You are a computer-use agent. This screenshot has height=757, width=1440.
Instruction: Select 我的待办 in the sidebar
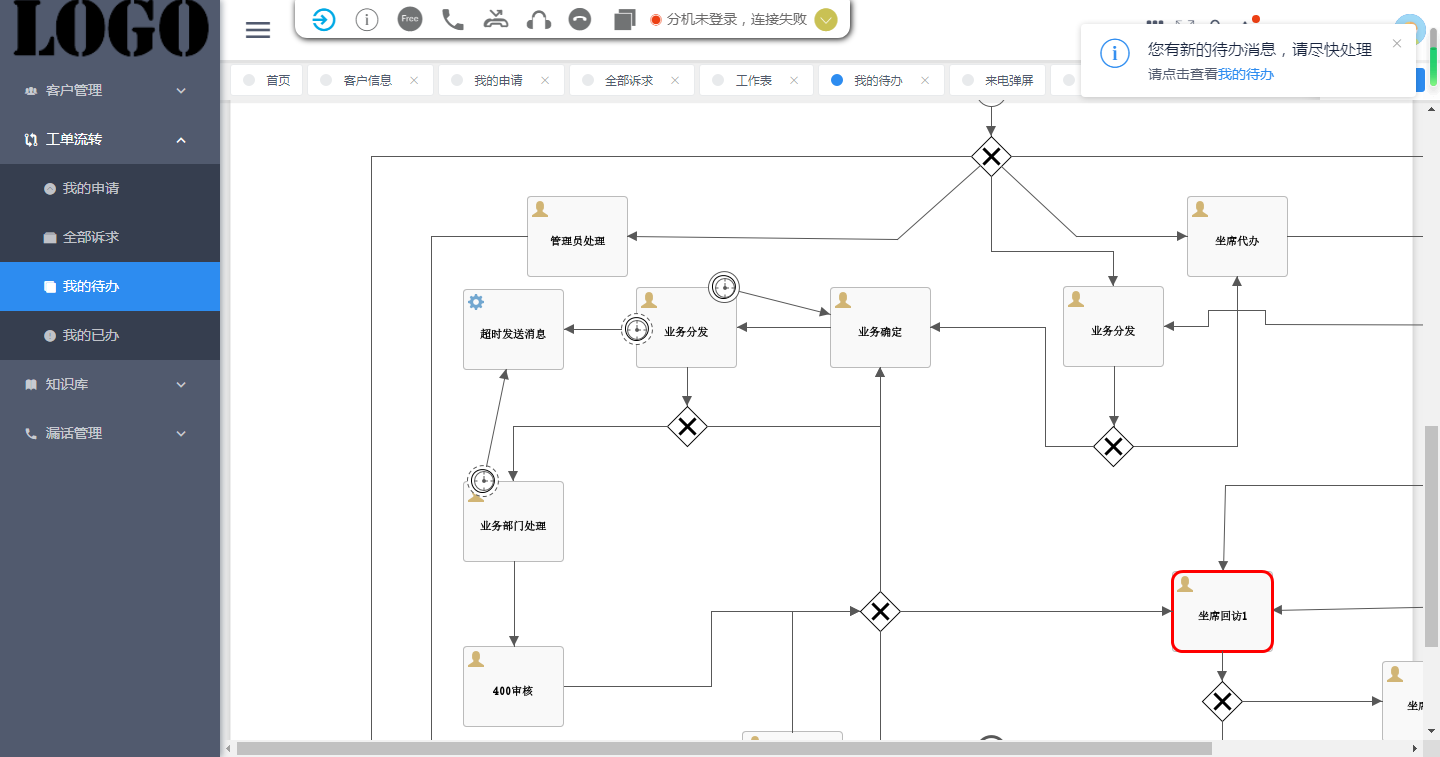[x=110, y=286]
